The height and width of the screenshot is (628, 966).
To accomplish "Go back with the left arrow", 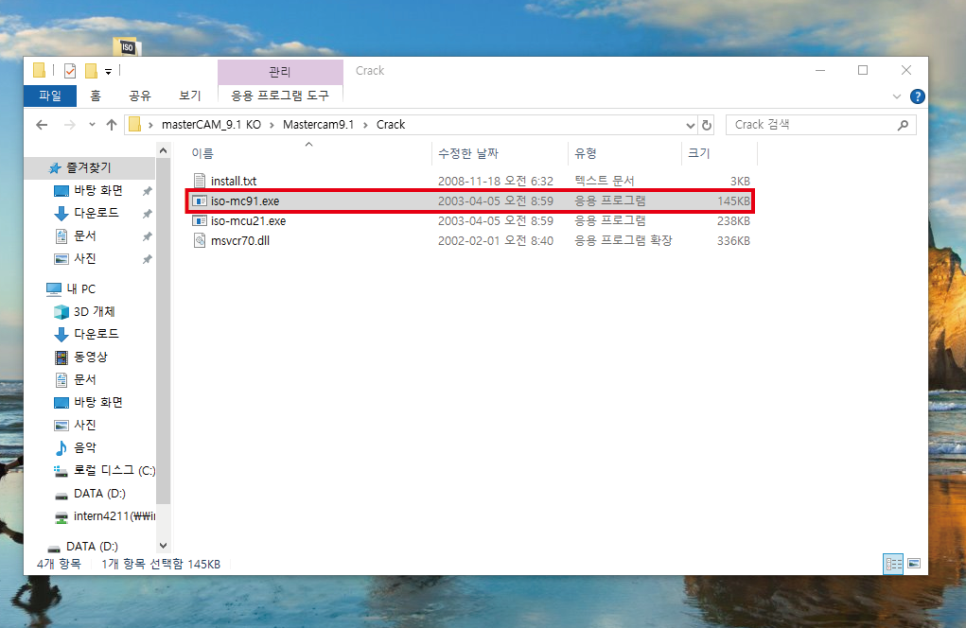I will (x=42, y=125).
